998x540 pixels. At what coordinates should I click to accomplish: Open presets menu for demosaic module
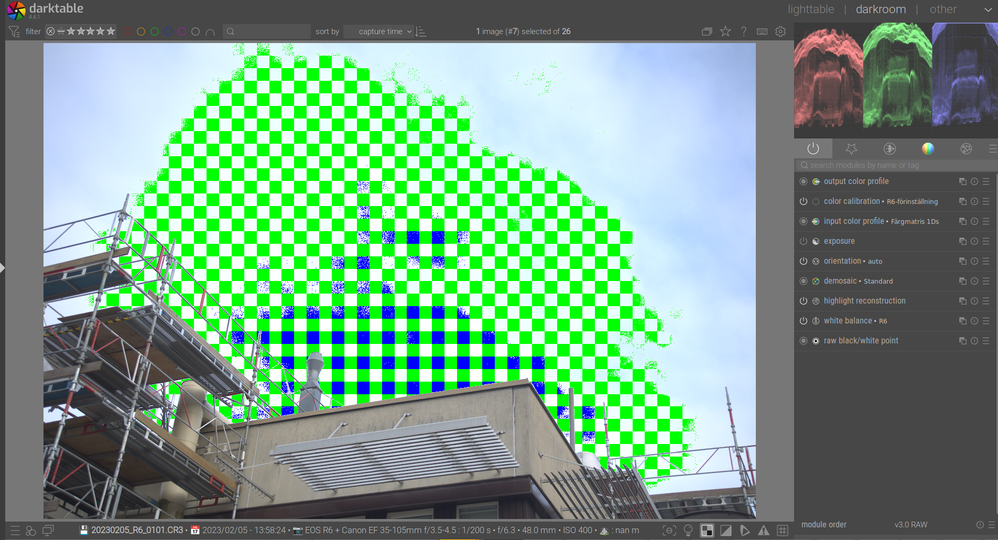(x=986, y=281)
